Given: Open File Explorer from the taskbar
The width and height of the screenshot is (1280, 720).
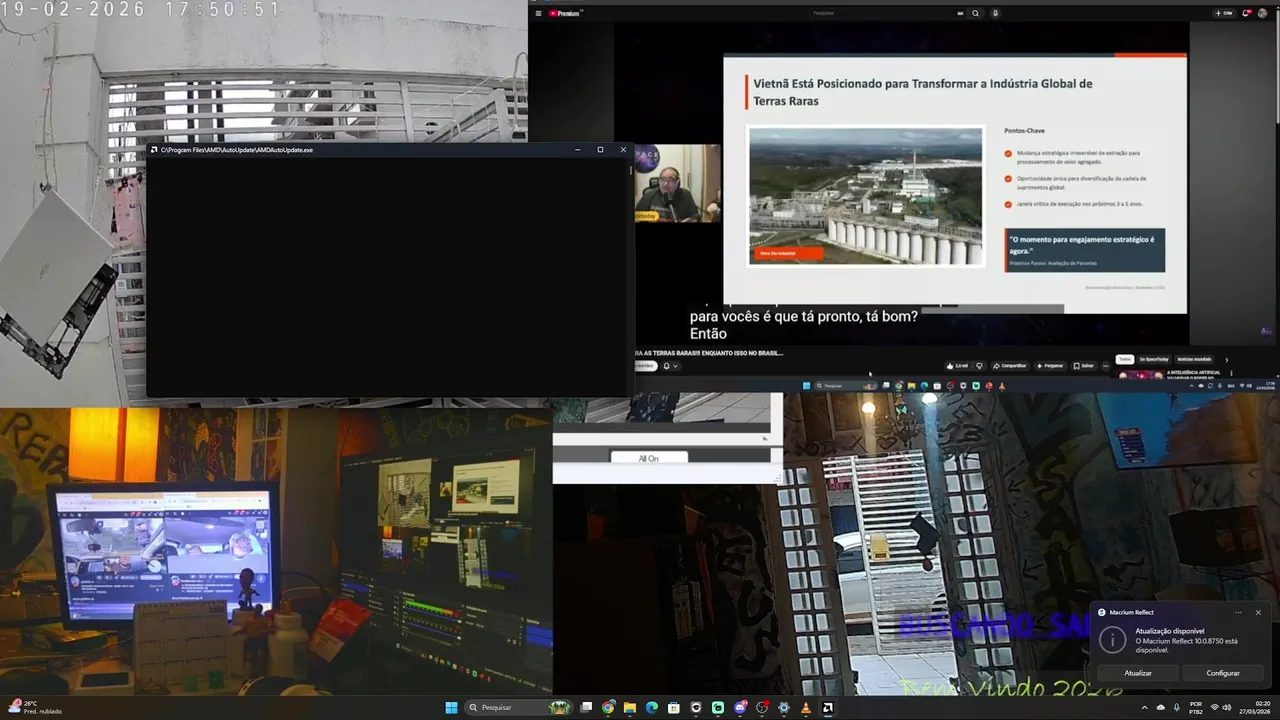Looking at the screenshot, I should click(x=630, y=708).
